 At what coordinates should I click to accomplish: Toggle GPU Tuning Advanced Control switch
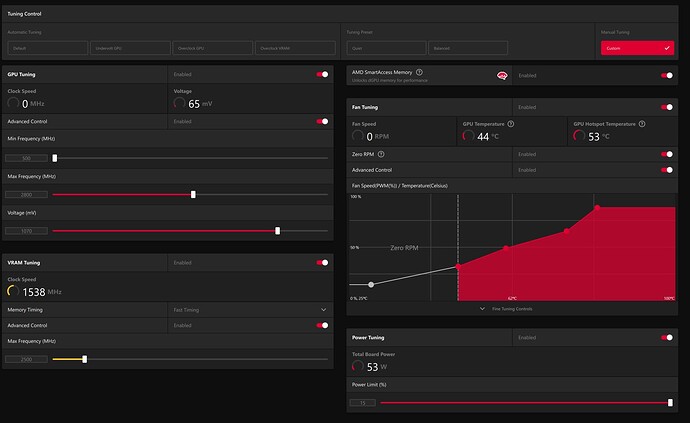(x=323, y=121)
